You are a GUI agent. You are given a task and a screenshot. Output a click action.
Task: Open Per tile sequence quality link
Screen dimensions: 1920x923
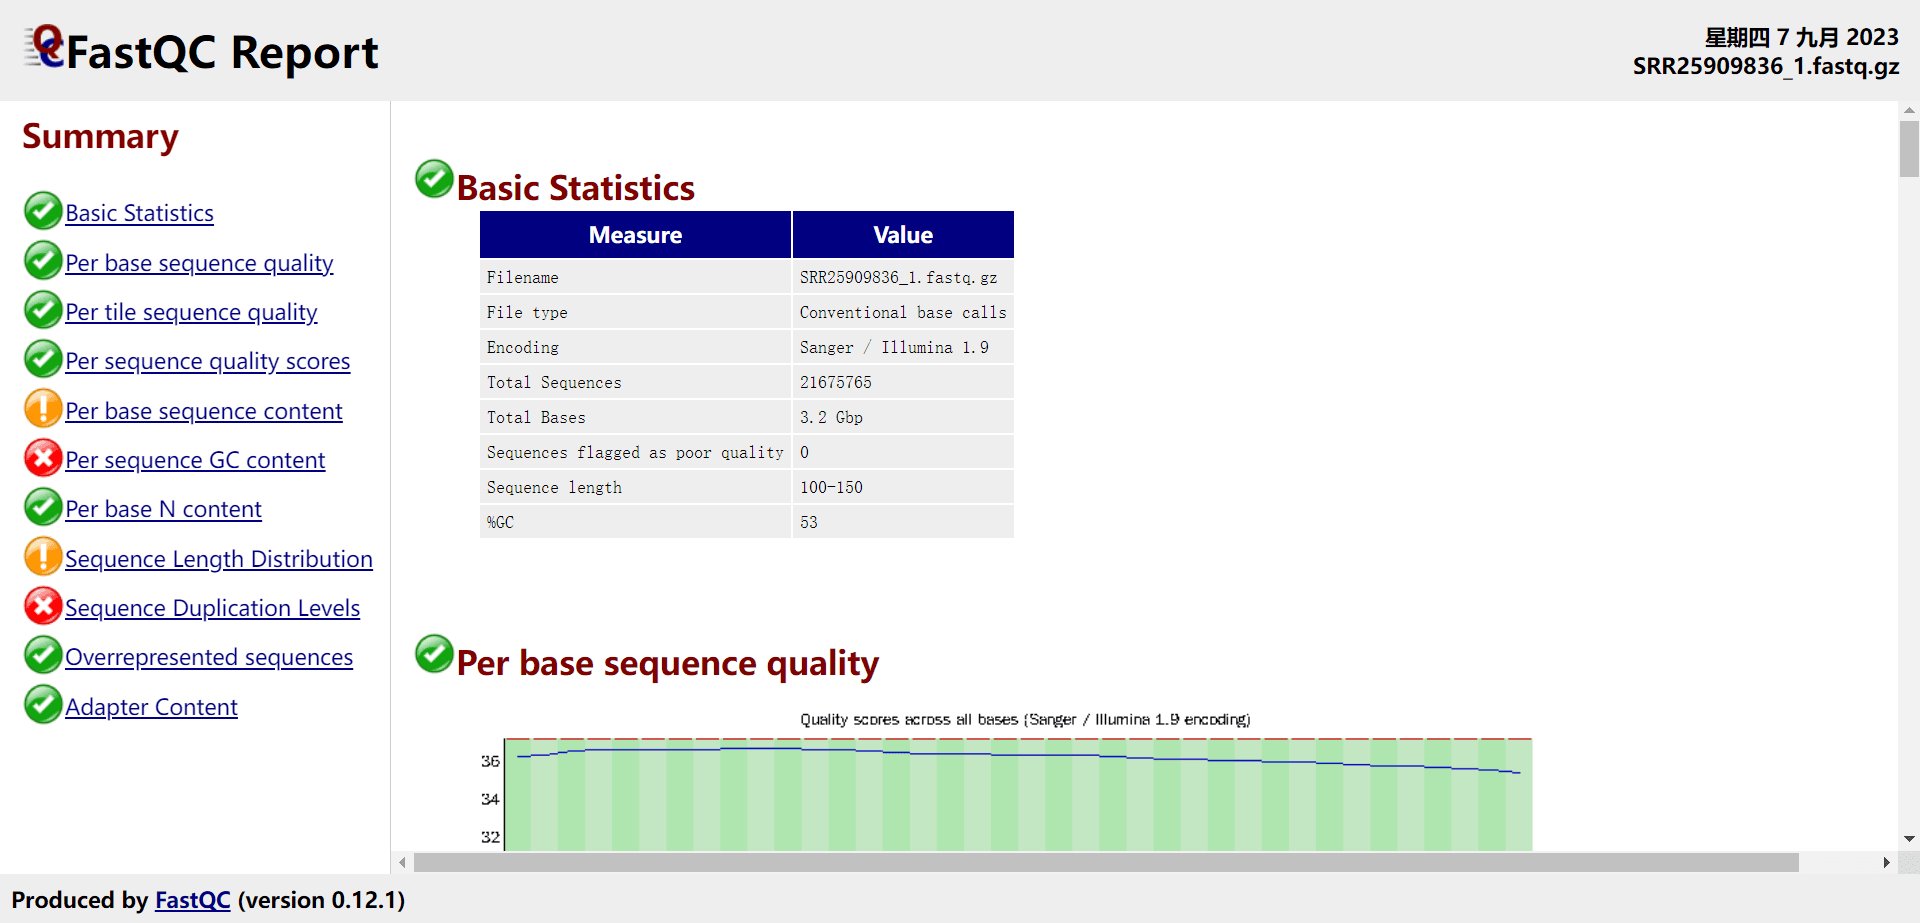[191, 312]
